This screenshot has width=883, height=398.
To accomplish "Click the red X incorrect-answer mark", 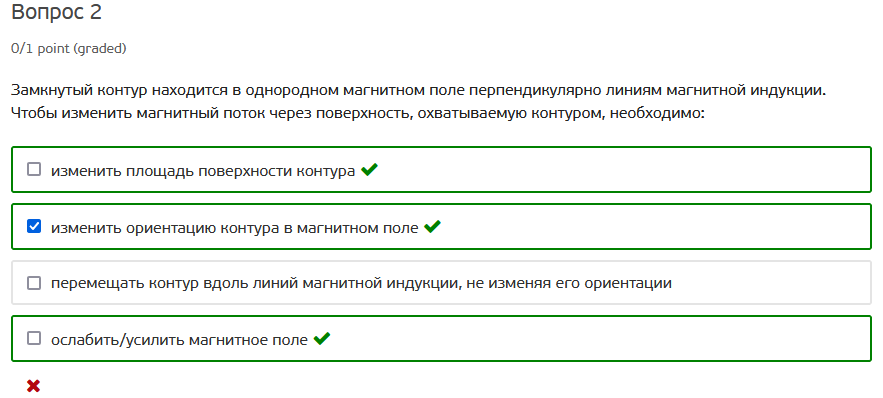I will [x=33, y=386].
